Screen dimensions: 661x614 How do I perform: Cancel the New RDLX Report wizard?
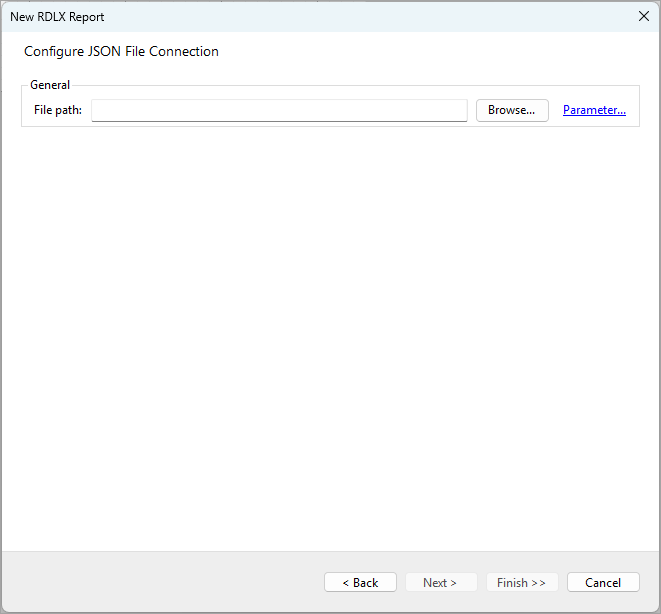(603, 582)
